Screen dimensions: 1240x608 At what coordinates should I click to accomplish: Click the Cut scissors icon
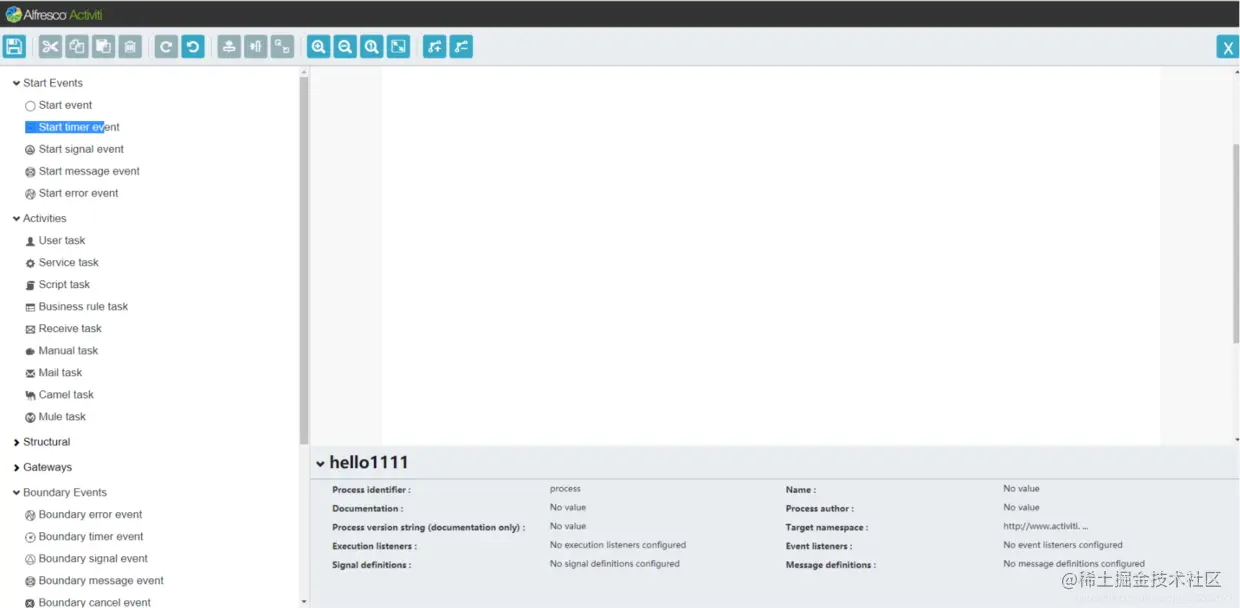pos(50,46)
